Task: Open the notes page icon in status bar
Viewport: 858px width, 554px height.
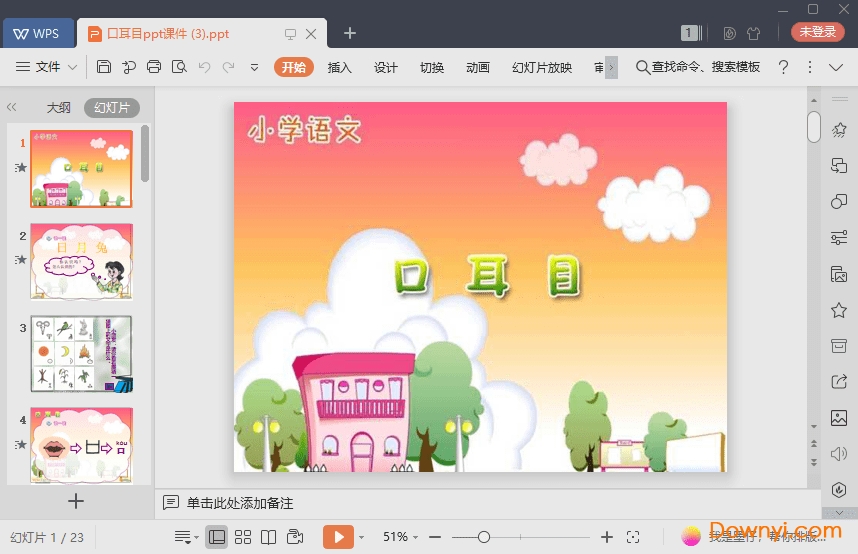Action: 295,536
